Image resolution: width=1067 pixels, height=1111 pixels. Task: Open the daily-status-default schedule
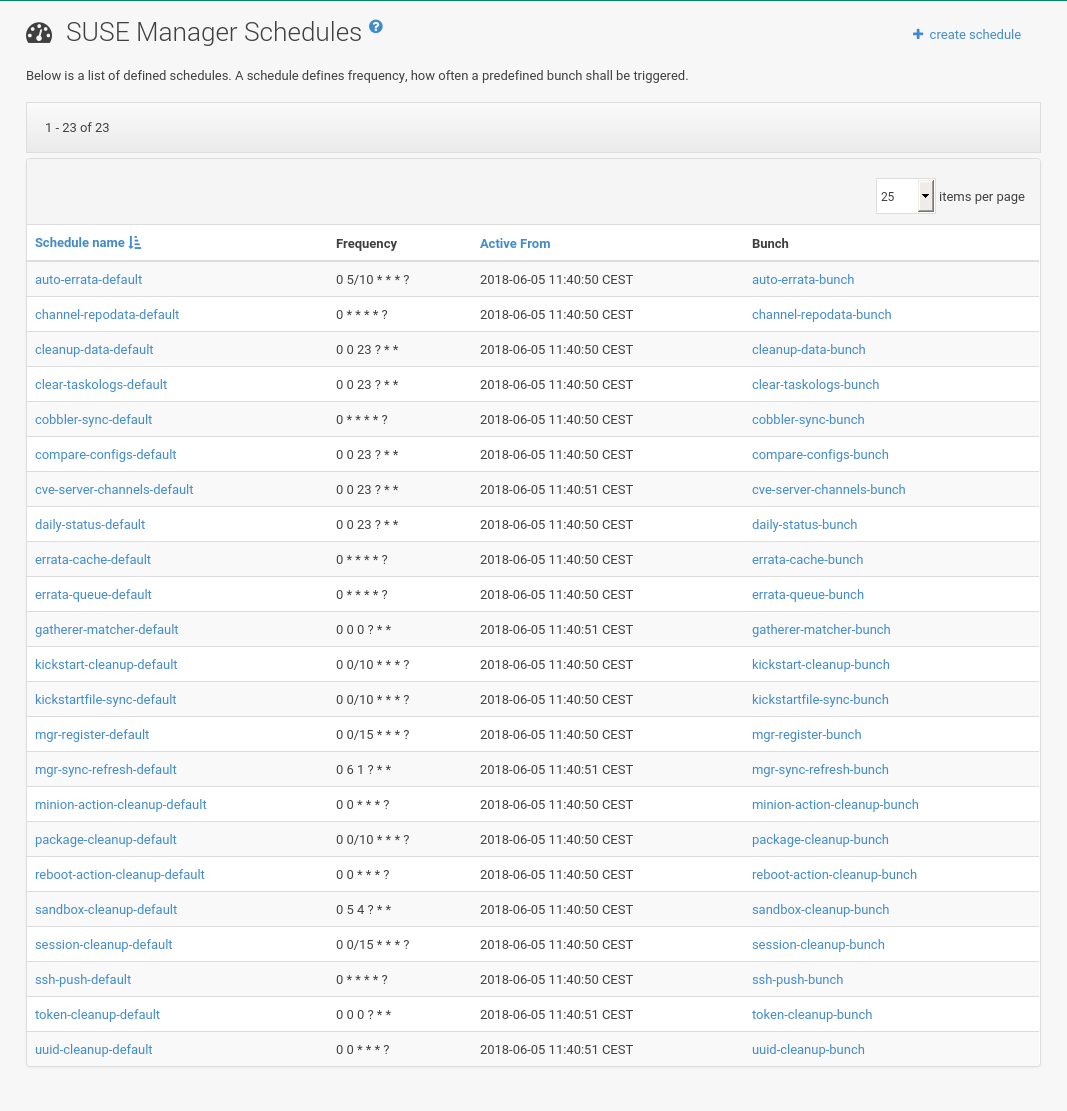[90, 524]
